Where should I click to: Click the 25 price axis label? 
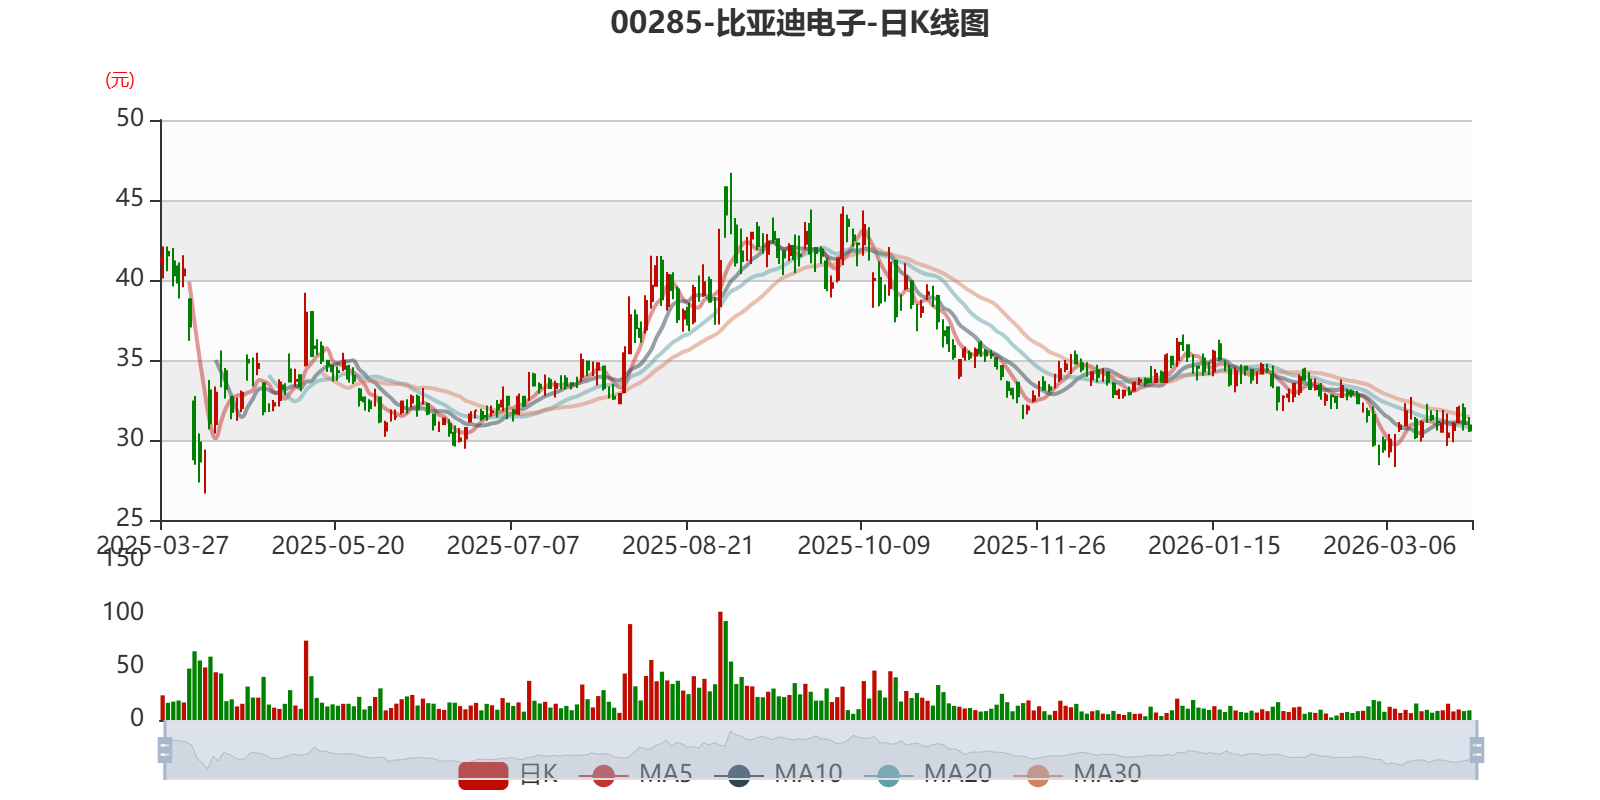(130, 518)
